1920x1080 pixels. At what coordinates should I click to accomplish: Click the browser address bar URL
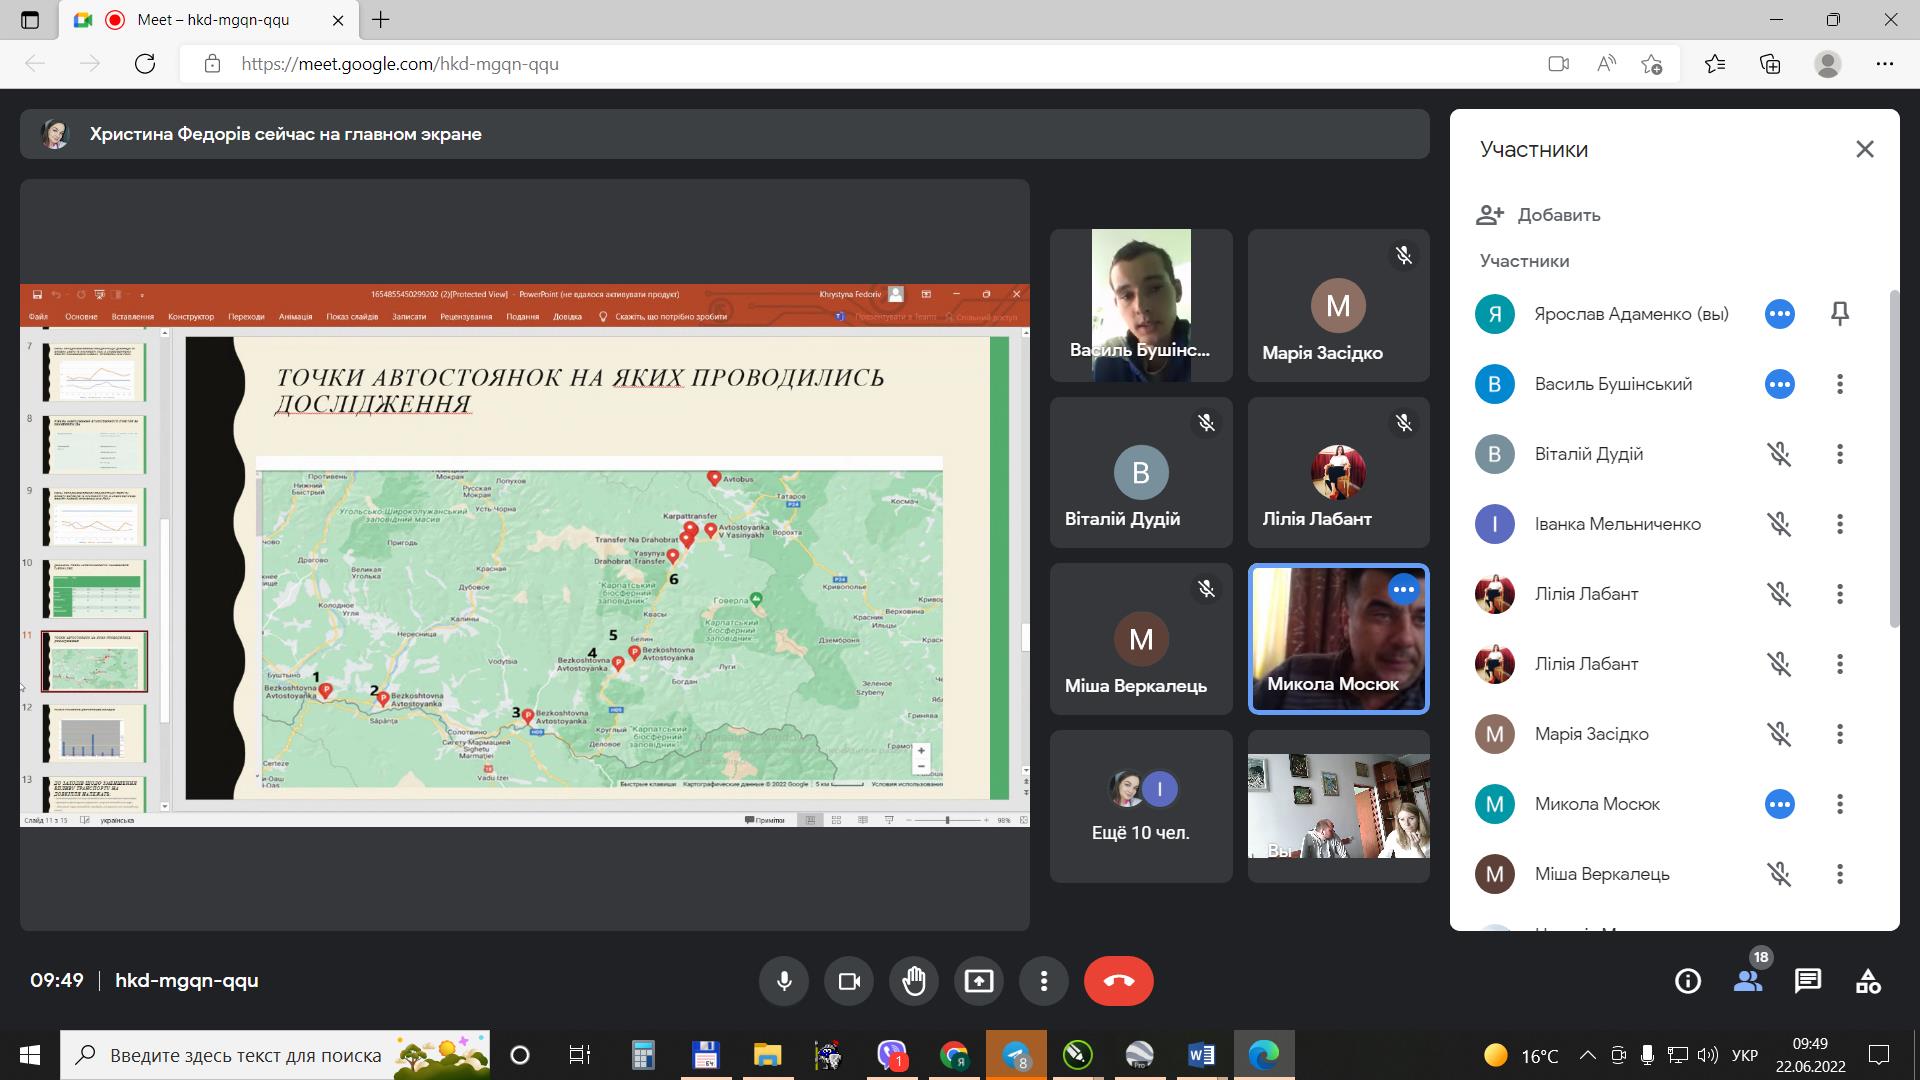400,64
